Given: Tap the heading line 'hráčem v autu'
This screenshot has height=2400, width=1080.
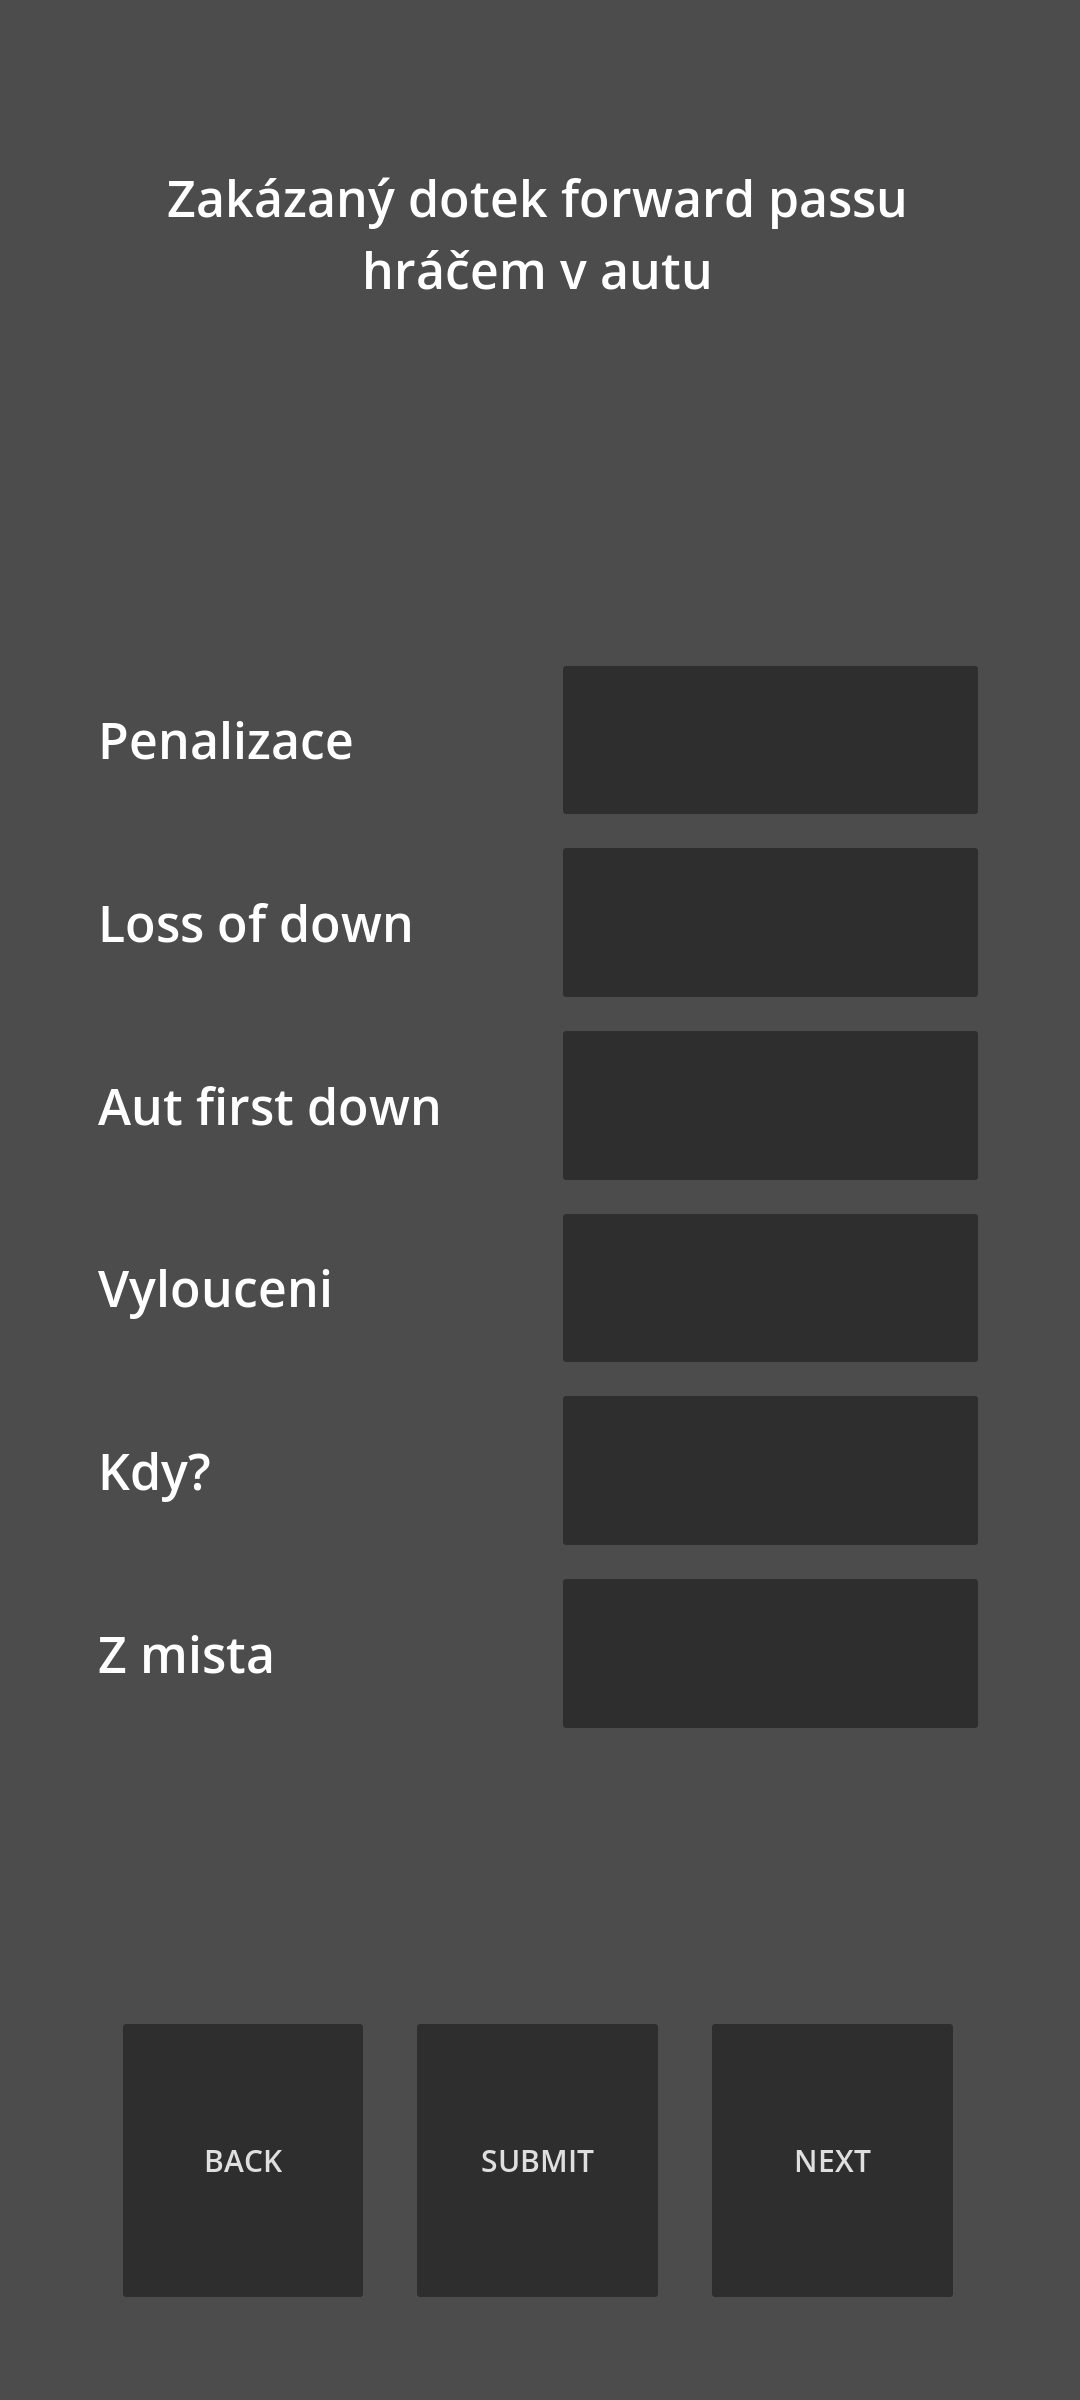Looking at the screenshot, I should (x=537, y=271).
